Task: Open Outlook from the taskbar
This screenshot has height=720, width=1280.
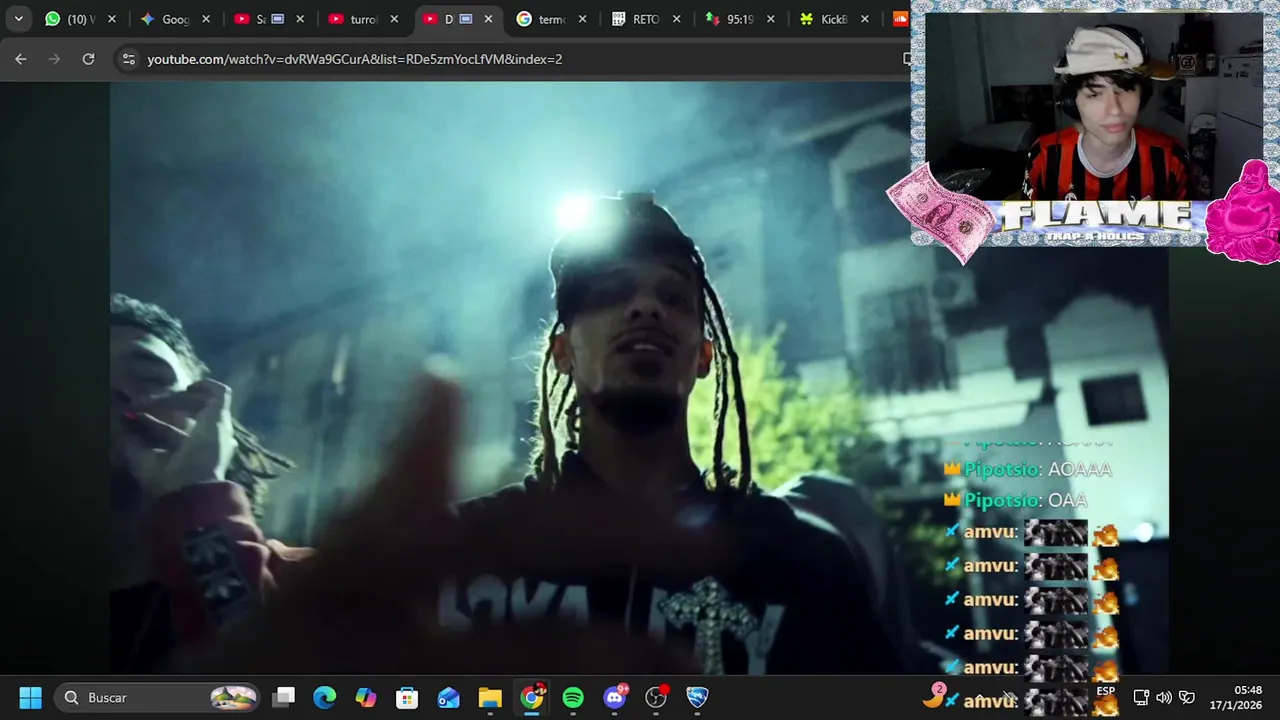Action: pyautogui.click(x=448, y=697)
